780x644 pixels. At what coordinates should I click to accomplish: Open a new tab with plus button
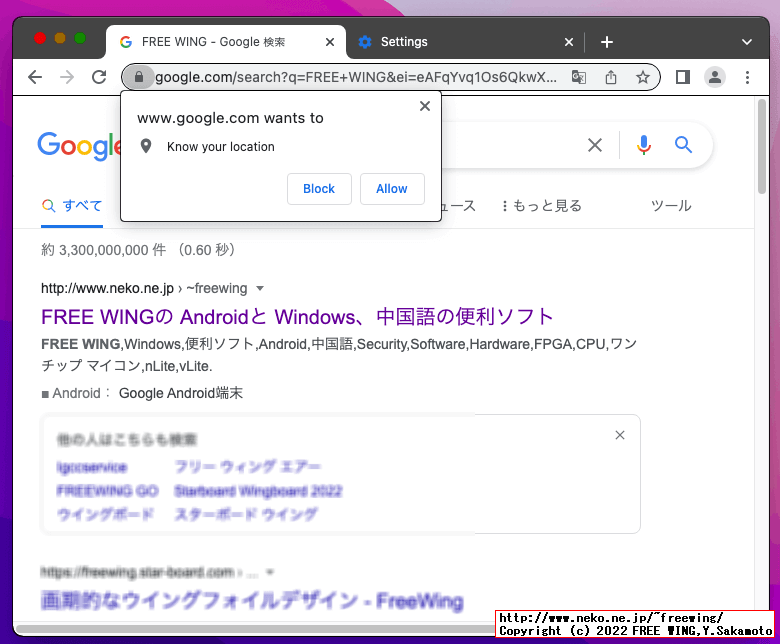(x=606, y=42)
